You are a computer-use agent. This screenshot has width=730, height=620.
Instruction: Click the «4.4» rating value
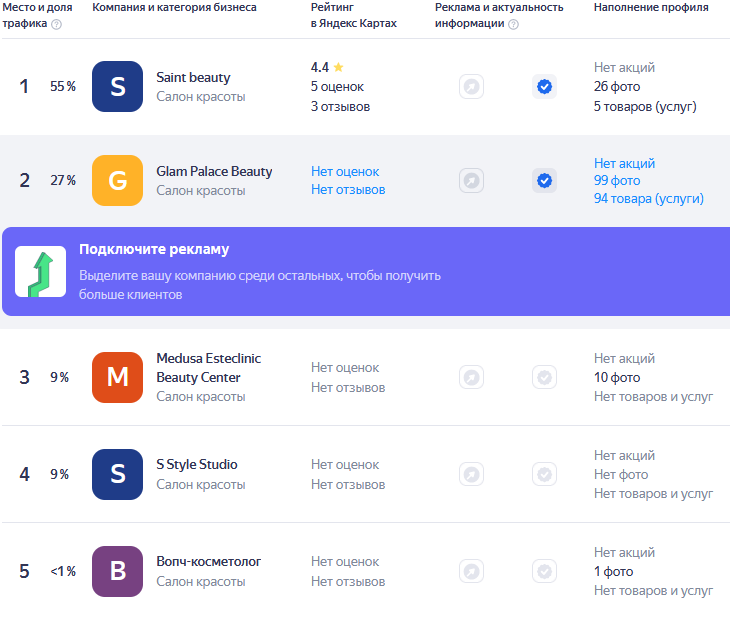[320, 67]
